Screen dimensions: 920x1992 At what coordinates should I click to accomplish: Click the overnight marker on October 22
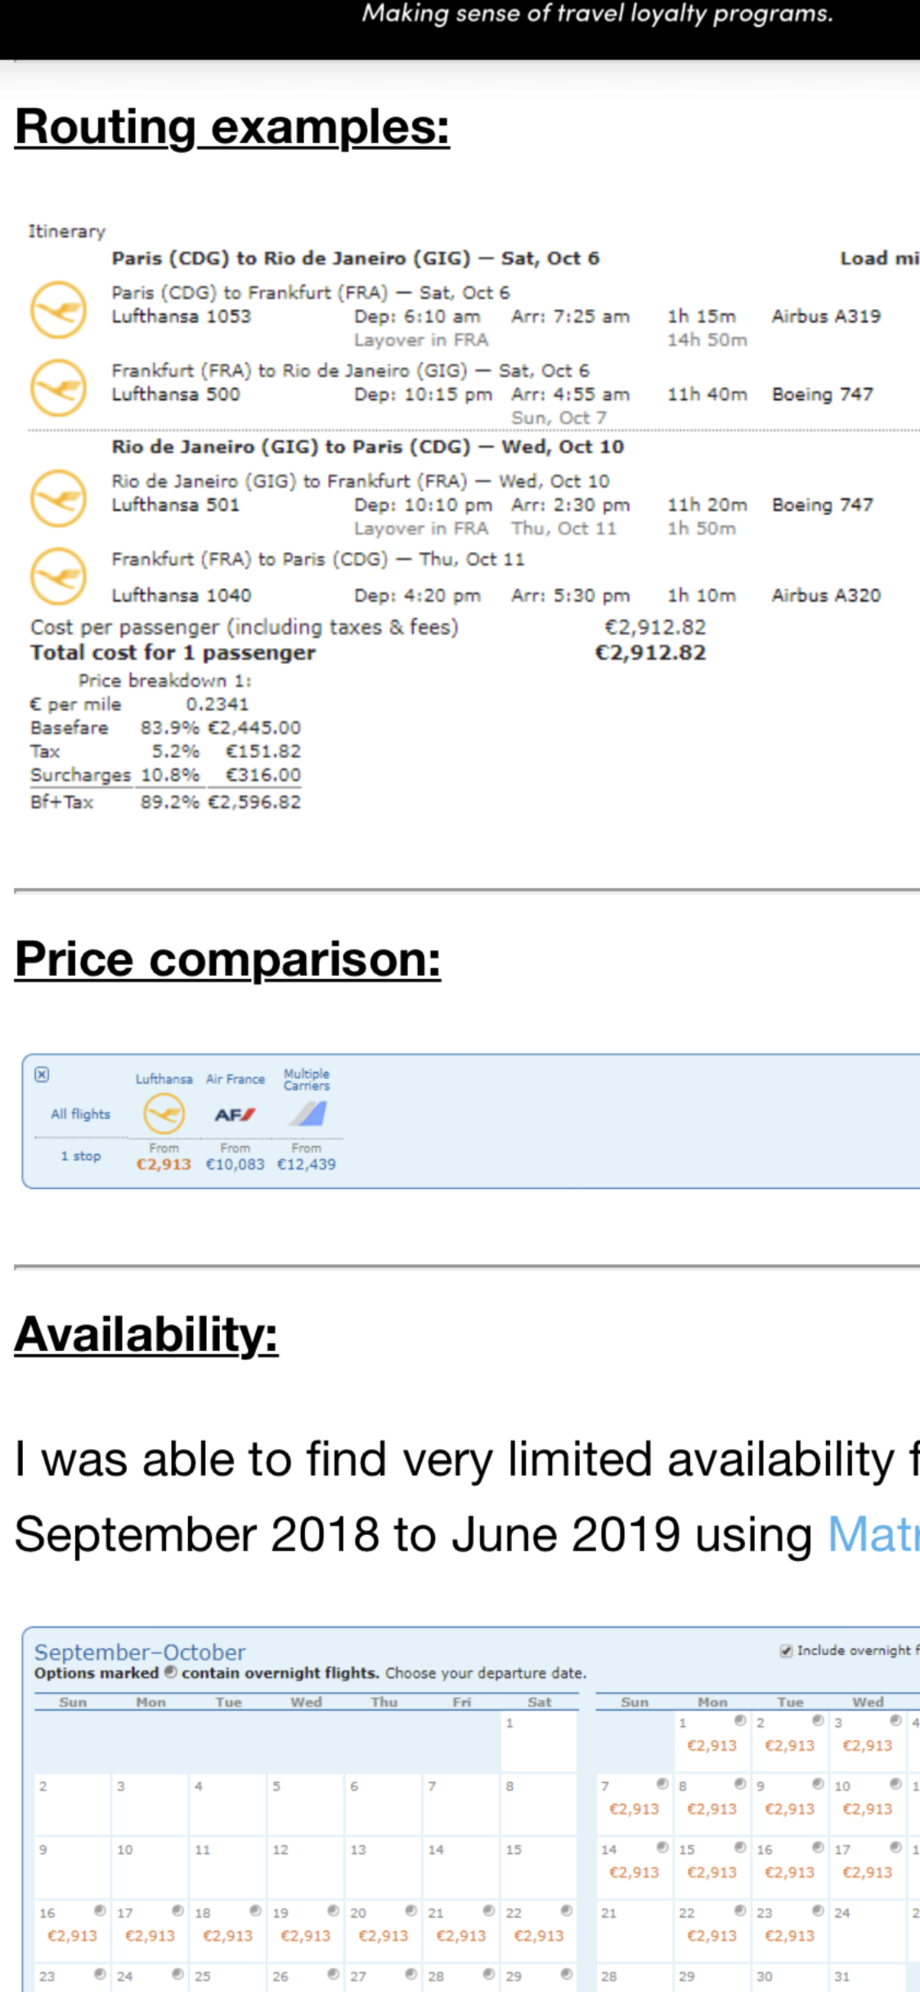(740, 1911)
